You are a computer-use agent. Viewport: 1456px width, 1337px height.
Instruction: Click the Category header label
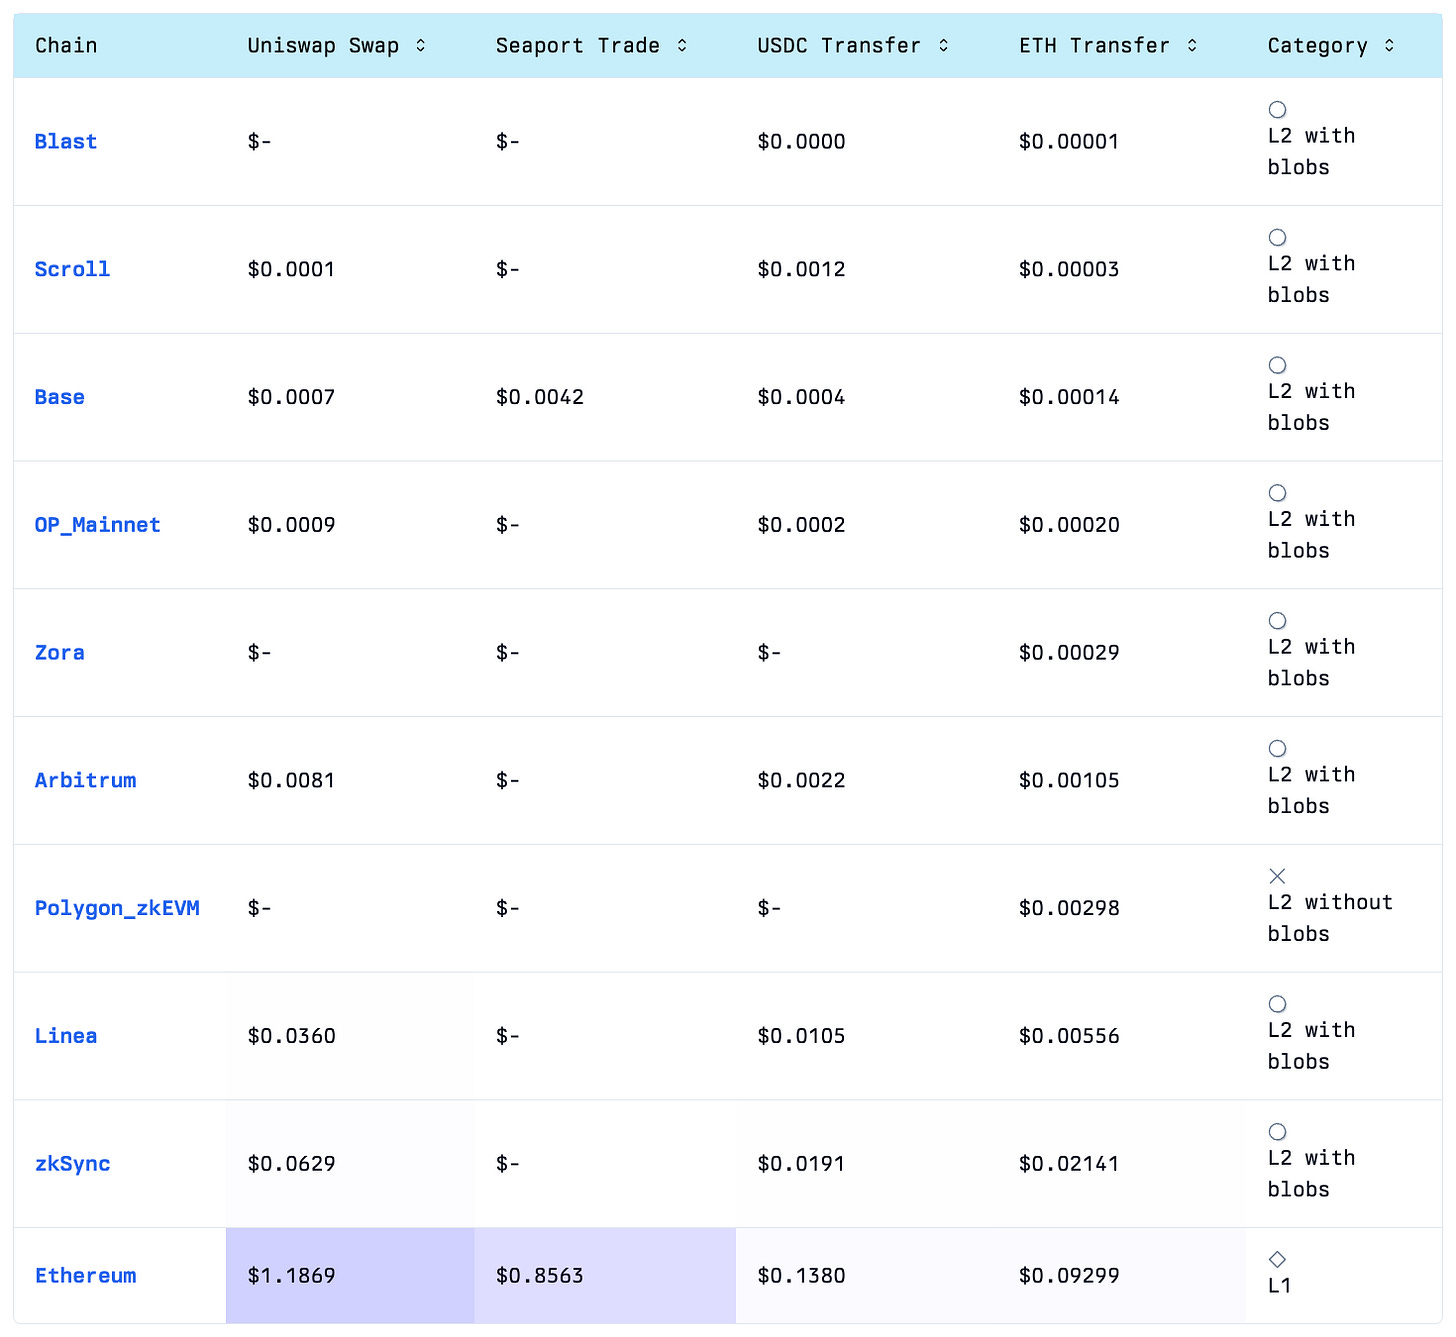1317,46
